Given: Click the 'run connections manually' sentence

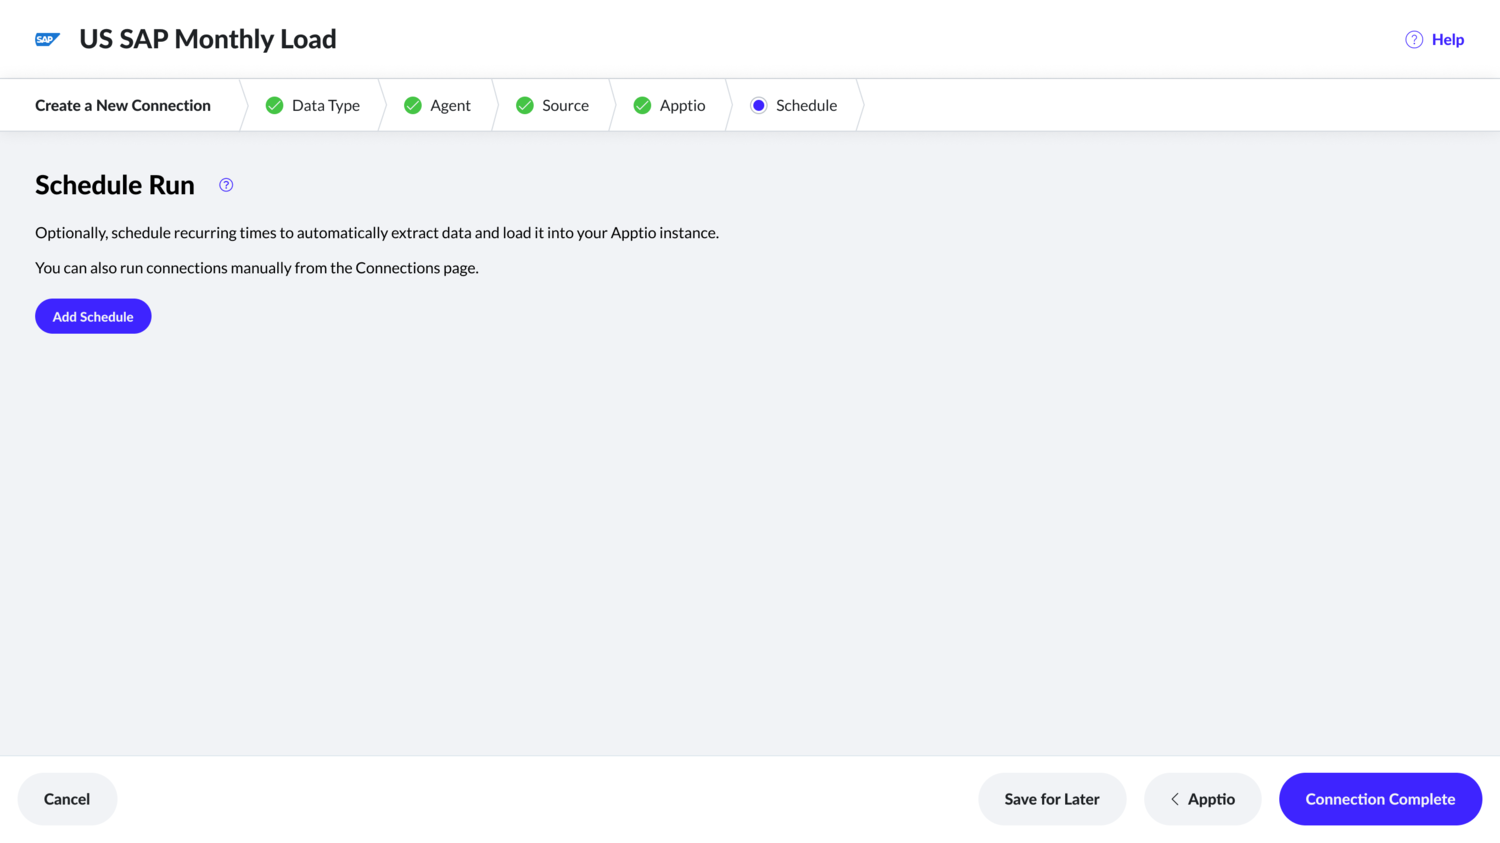Looking at the screenshot, I should (257, 268).
